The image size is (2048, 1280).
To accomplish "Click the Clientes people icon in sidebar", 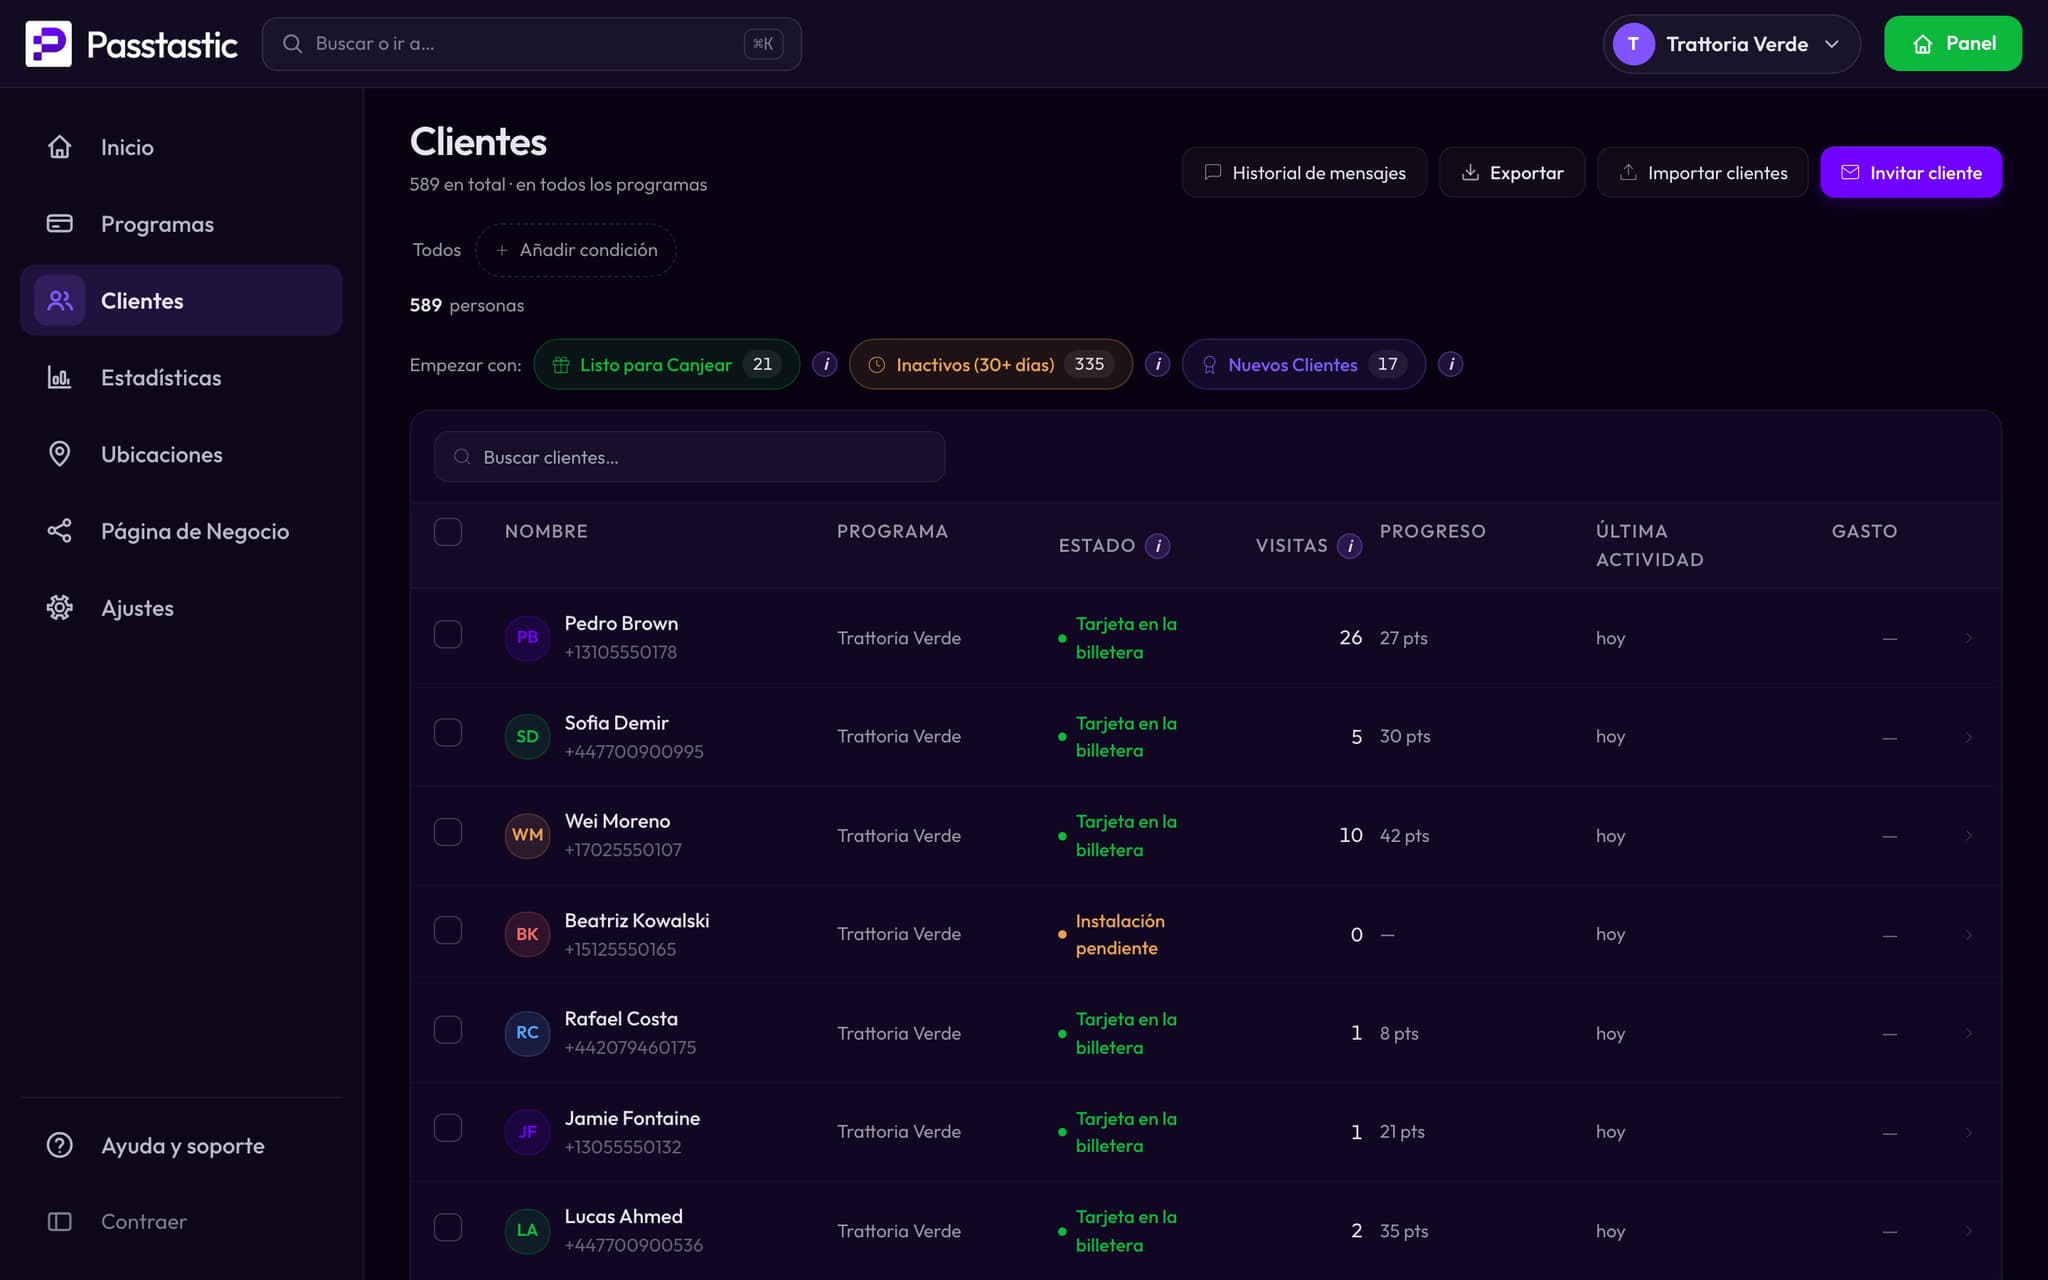I will [x=60, y=300].
